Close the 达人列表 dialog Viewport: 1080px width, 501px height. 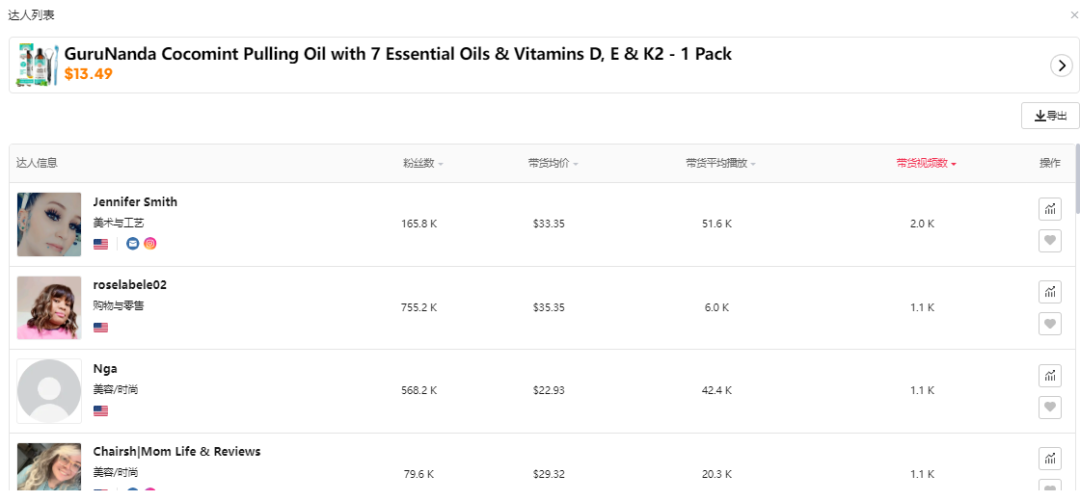click(1074, 15)
